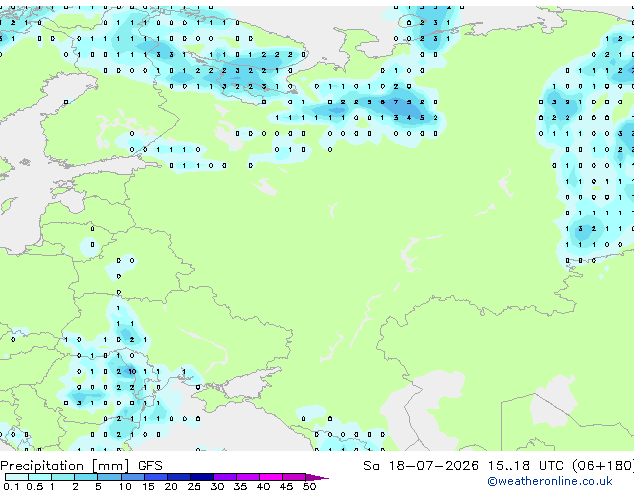Screen dimensions: 634x490
Task: Select the 30–35 mm purple legend swatch
Action: (225, 477)
